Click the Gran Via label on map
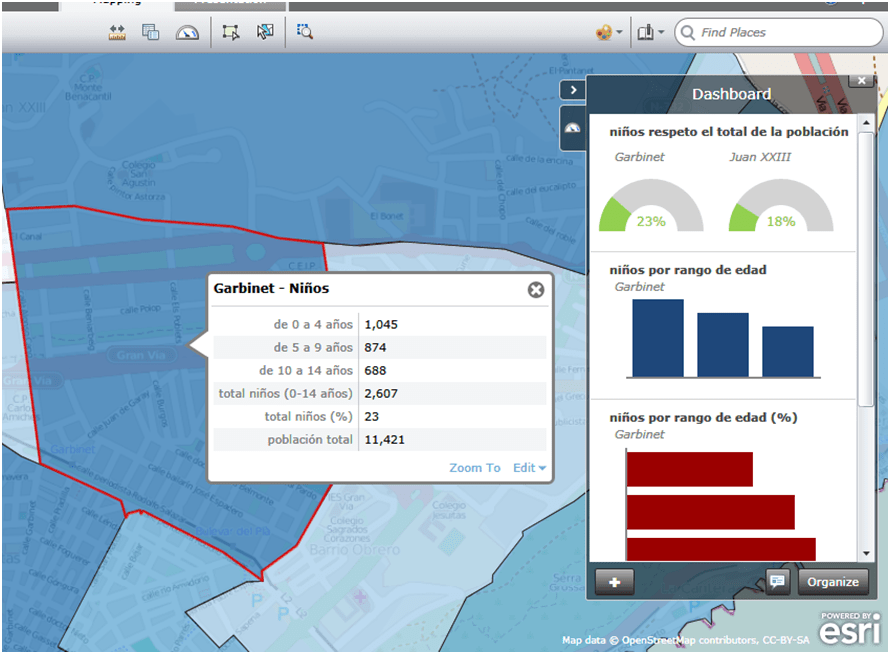Image resolution: width=890 pixels, height=654 pixels. [141, 355]
